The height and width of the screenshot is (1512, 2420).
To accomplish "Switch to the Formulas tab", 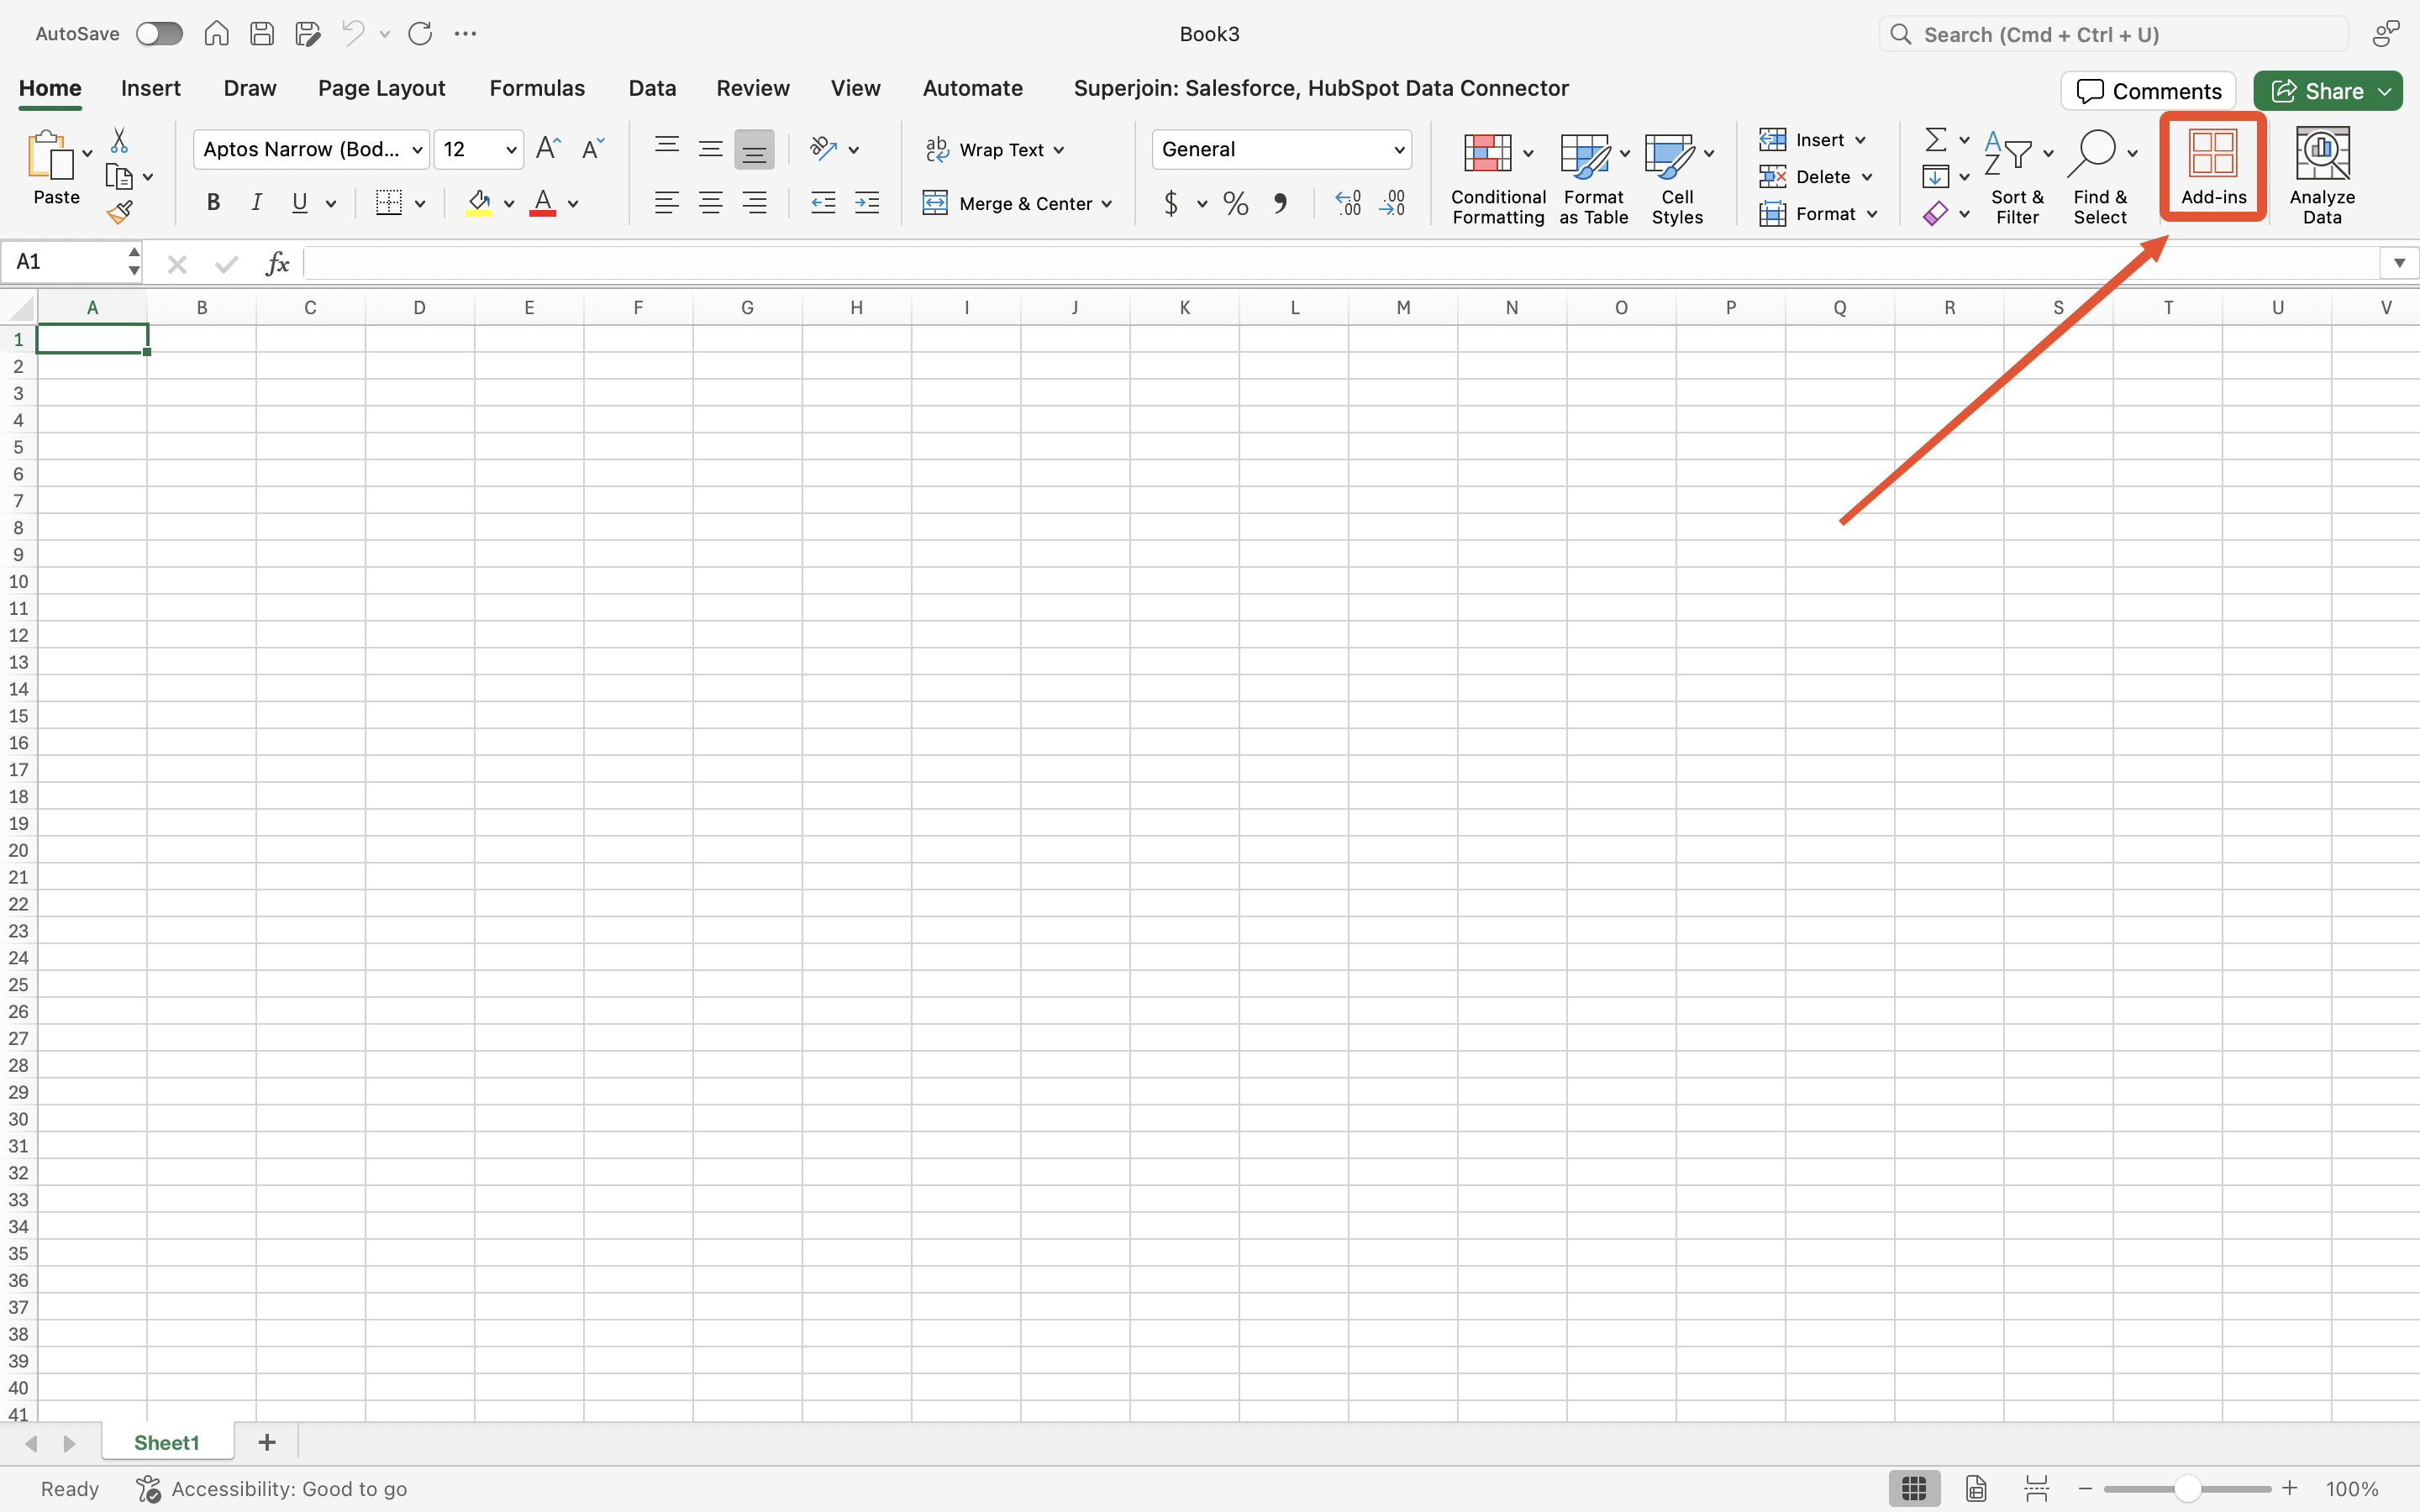I will coord(536,88).
